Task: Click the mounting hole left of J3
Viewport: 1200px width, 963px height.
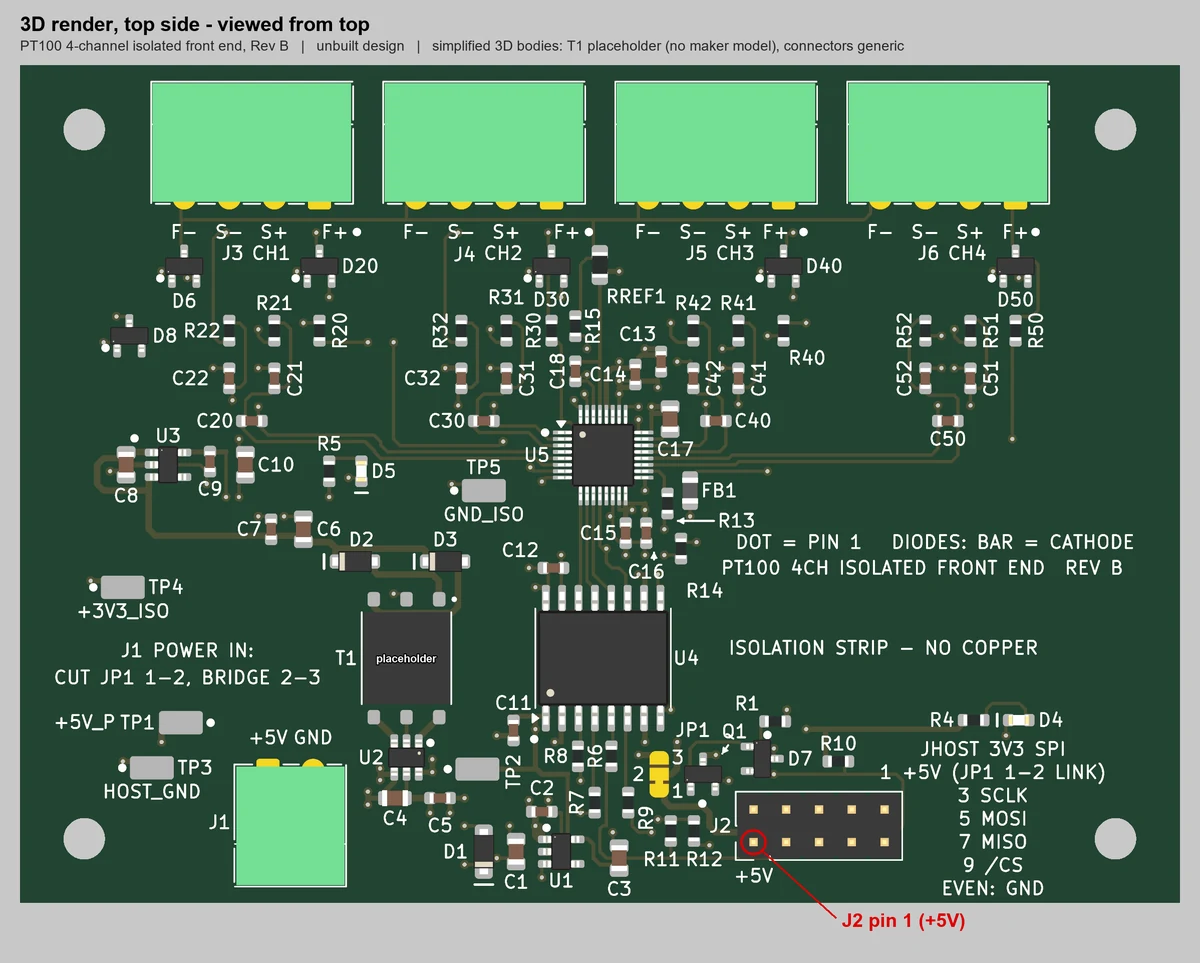Action: tap(84, 128)
